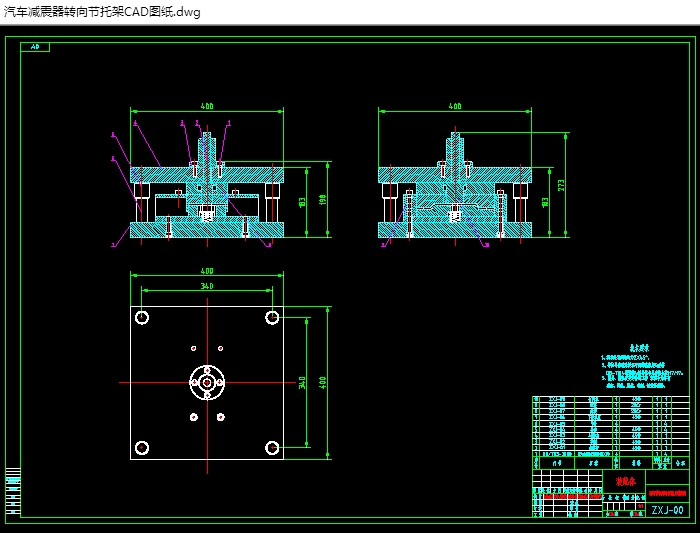This screenshot has width=700, height=533.
Task: Select the vertical 400 dimension beside plan view
Action: click(322, 382)
